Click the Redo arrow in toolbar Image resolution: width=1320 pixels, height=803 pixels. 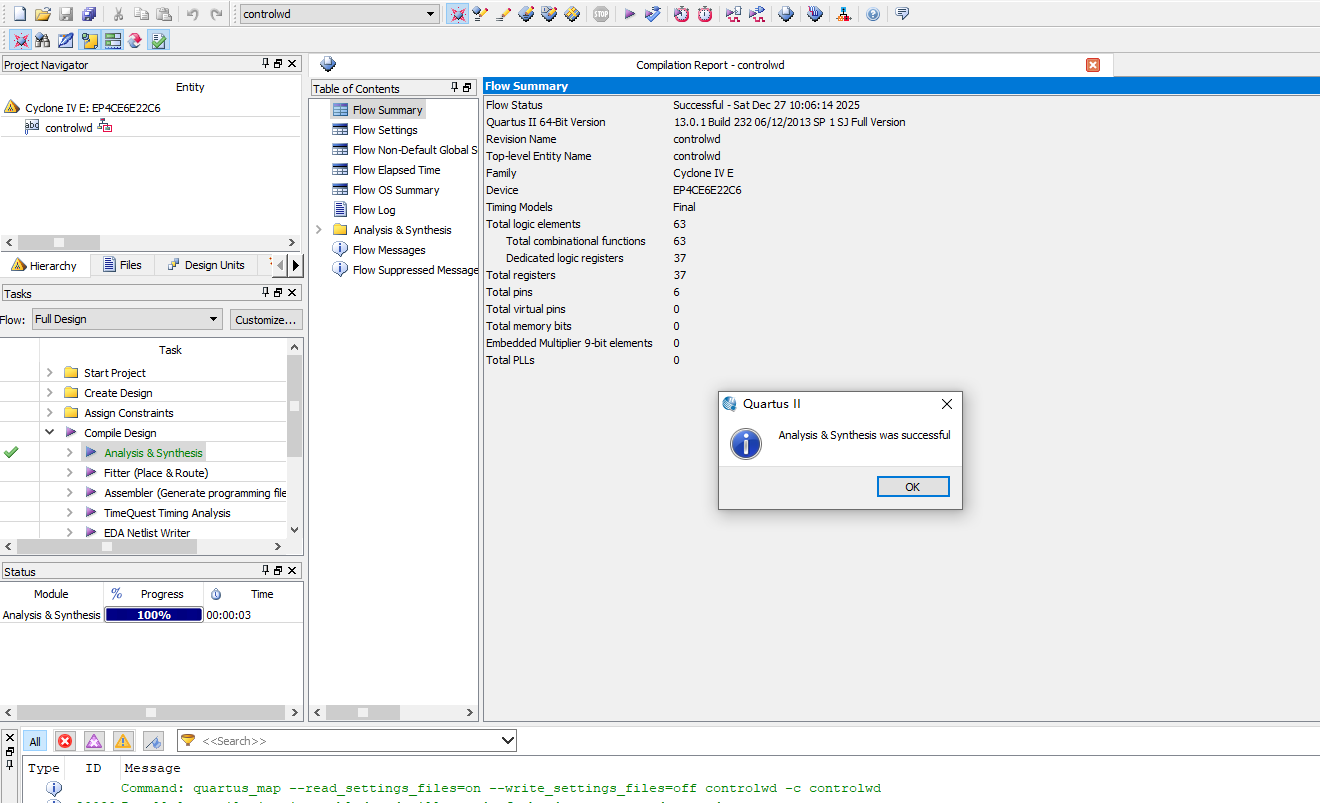(216, 14)
